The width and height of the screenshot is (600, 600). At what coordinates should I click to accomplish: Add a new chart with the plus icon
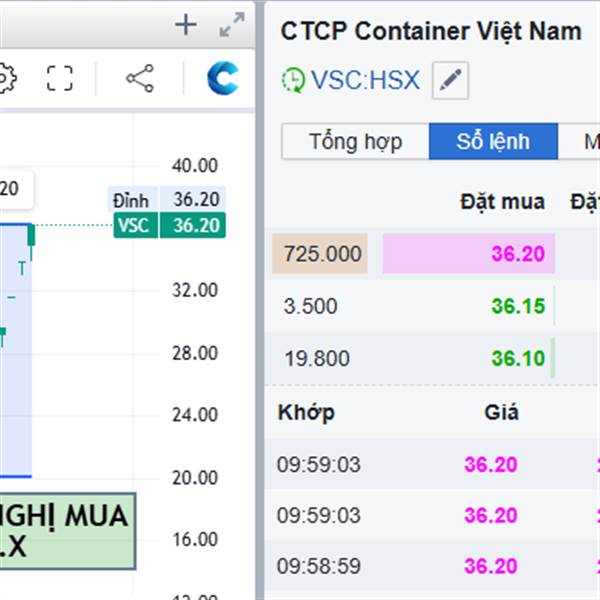[x=186, y=25]
